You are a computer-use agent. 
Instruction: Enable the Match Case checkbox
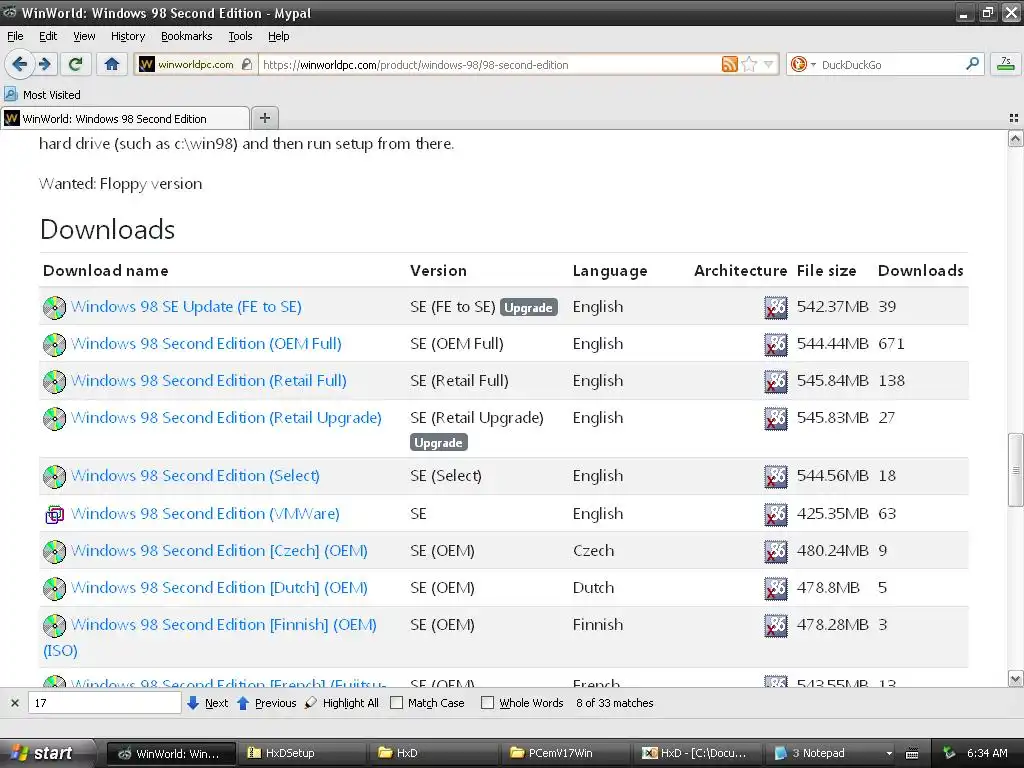(x=396, y=703)
